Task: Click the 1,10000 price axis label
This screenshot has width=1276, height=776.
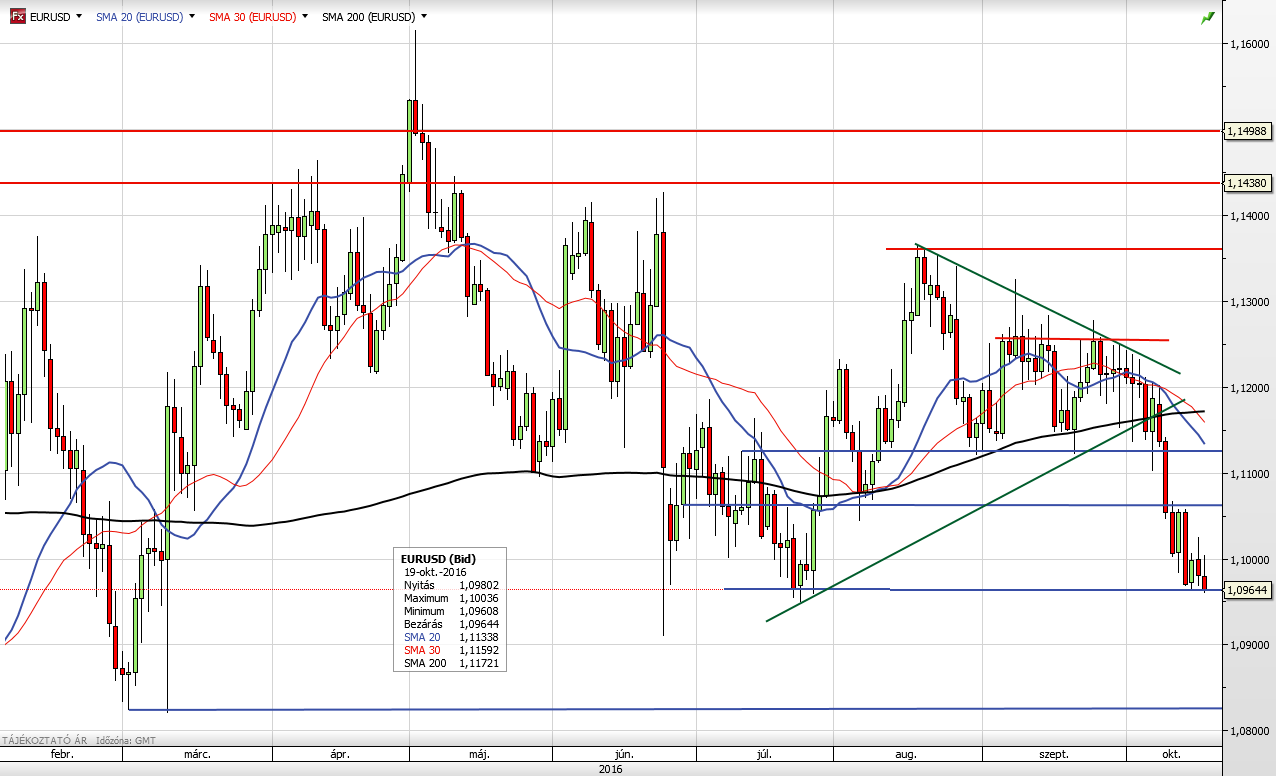Action: coord(1251,560)
